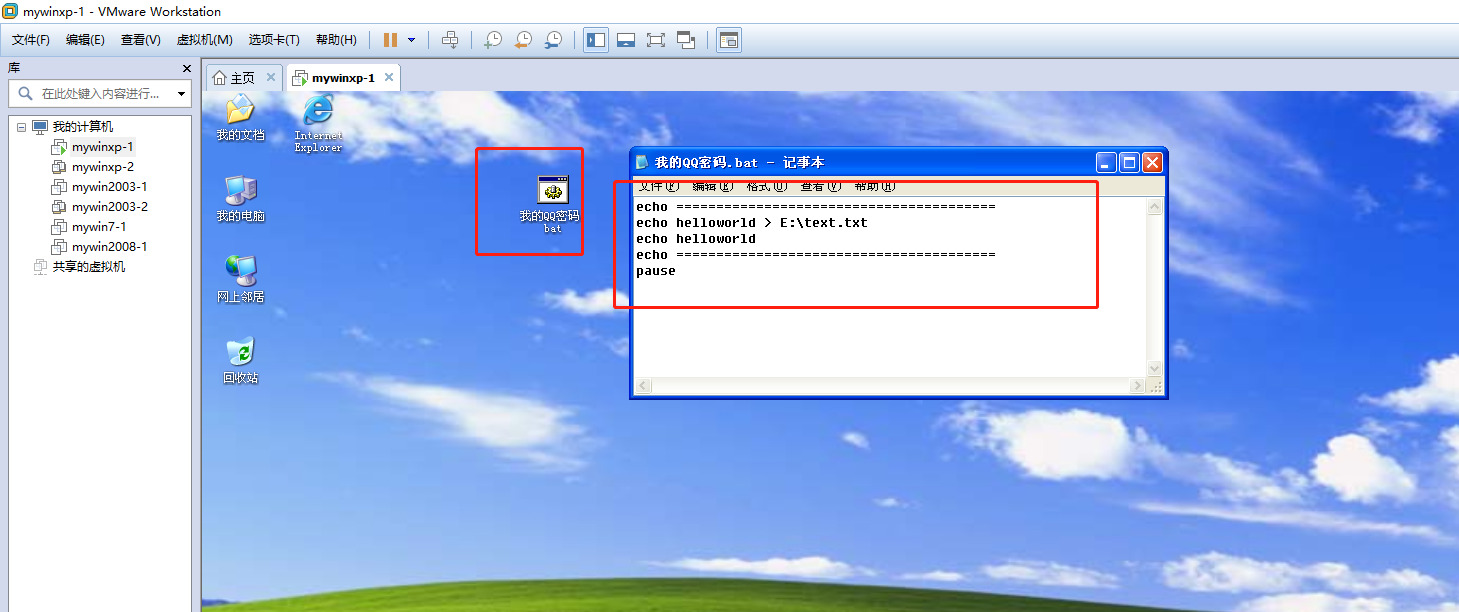The image size is (1459, 612).
Task: Open Notepad's 格式(O) menu
Action: pos(766,186)
